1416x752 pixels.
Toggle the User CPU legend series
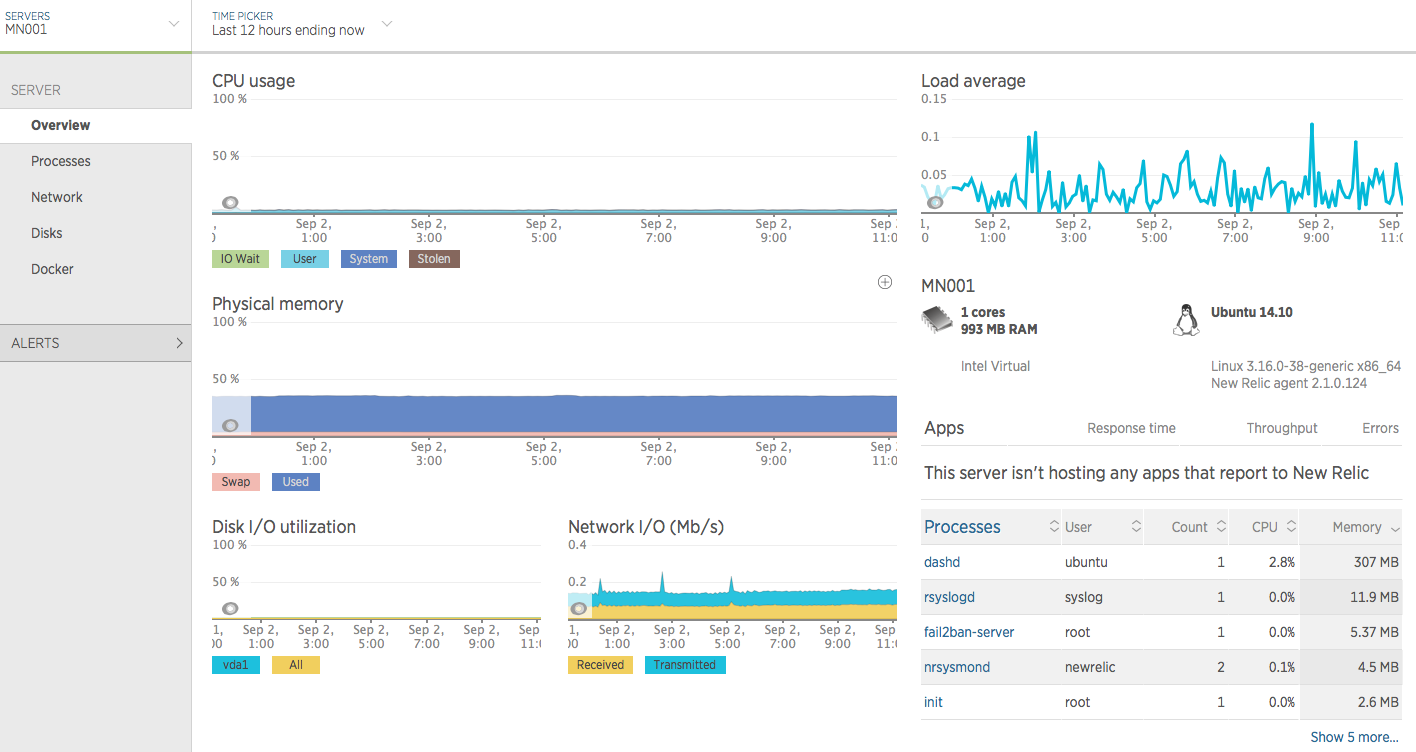(305, 259)
